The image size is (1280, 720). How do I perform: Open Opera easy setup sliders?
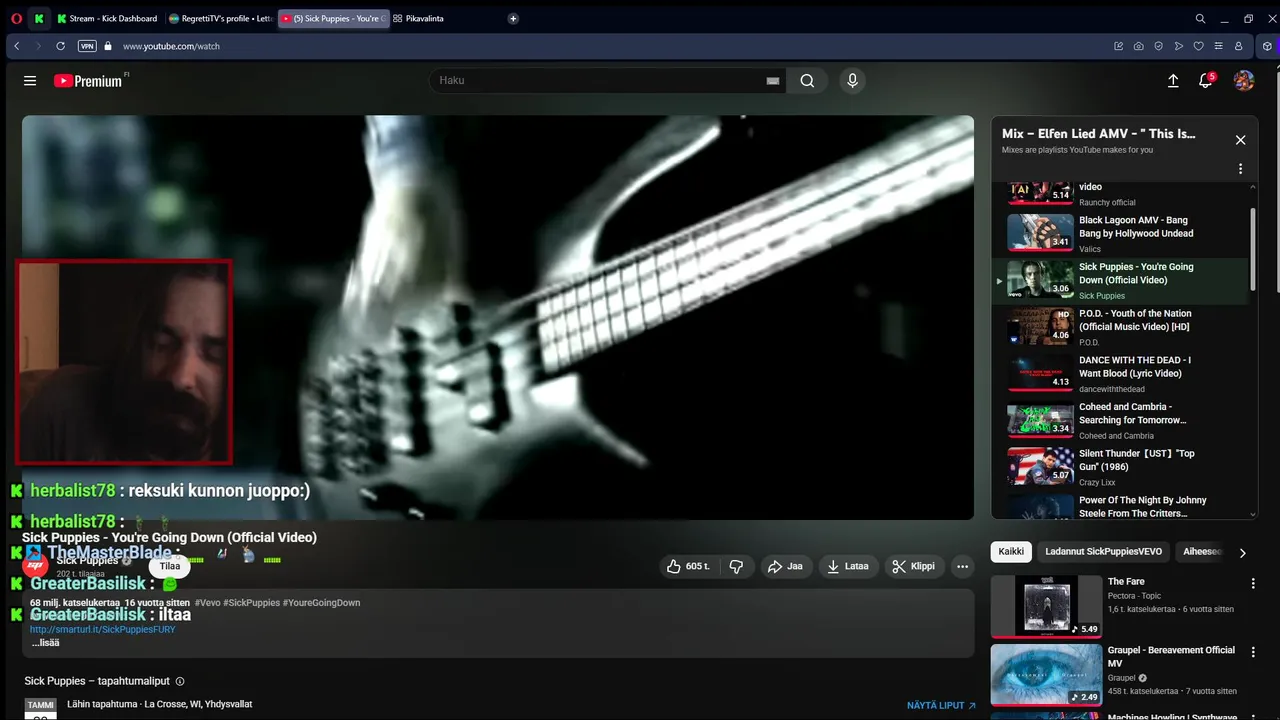click(1218, 46)
